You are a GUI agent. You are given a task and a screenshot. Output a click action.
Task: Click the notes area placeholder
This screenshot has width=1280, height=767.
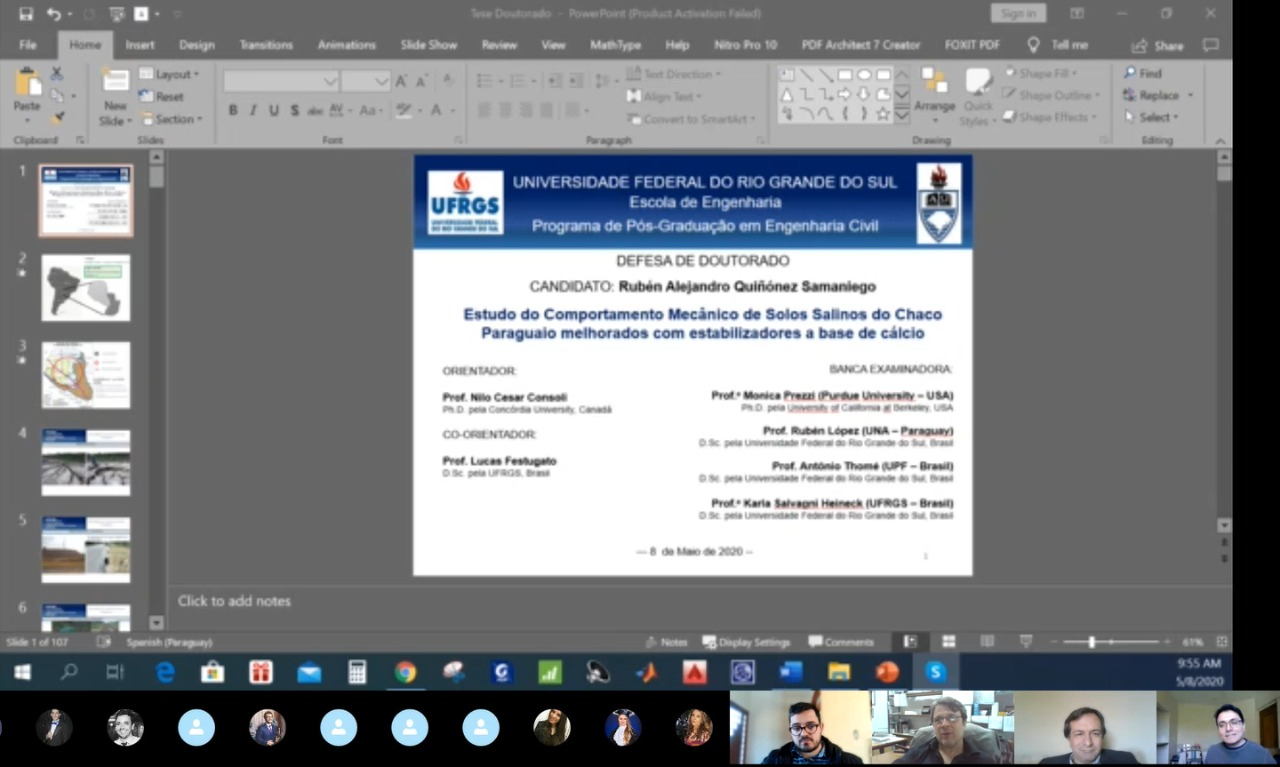tap(234, 601)
